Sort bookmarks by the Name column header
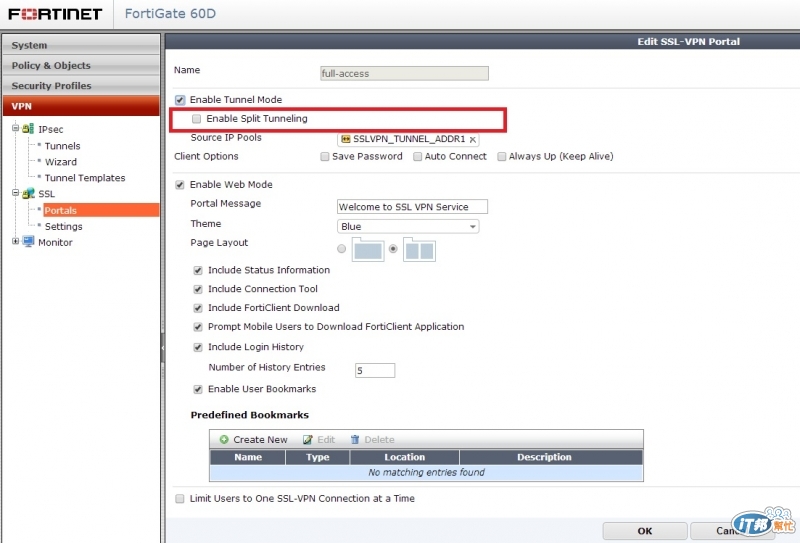 point(248,457)
